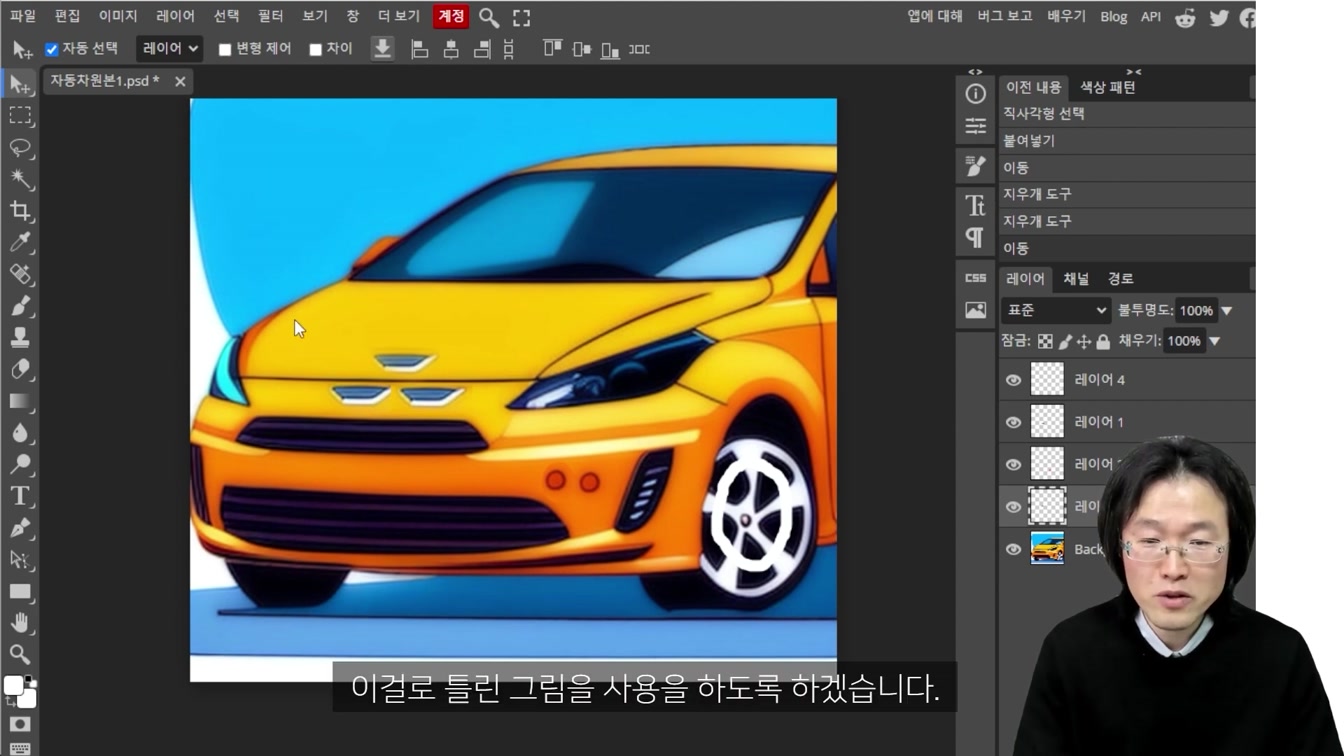Select the Eyedropper tool

click(20, 242)
